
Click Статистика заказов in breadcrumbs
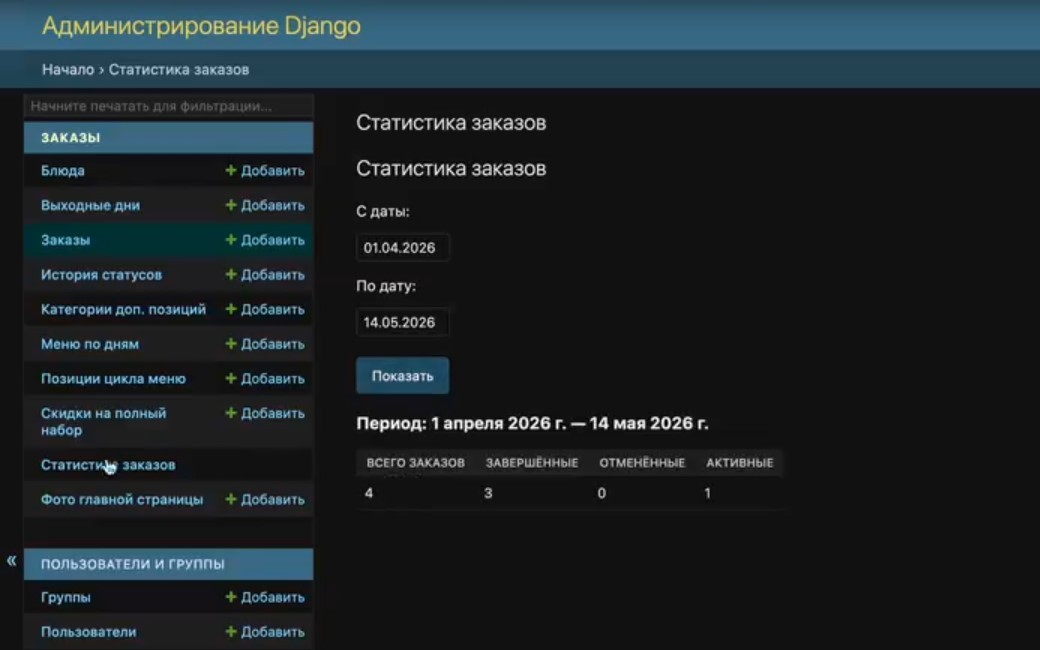[178, 69]
